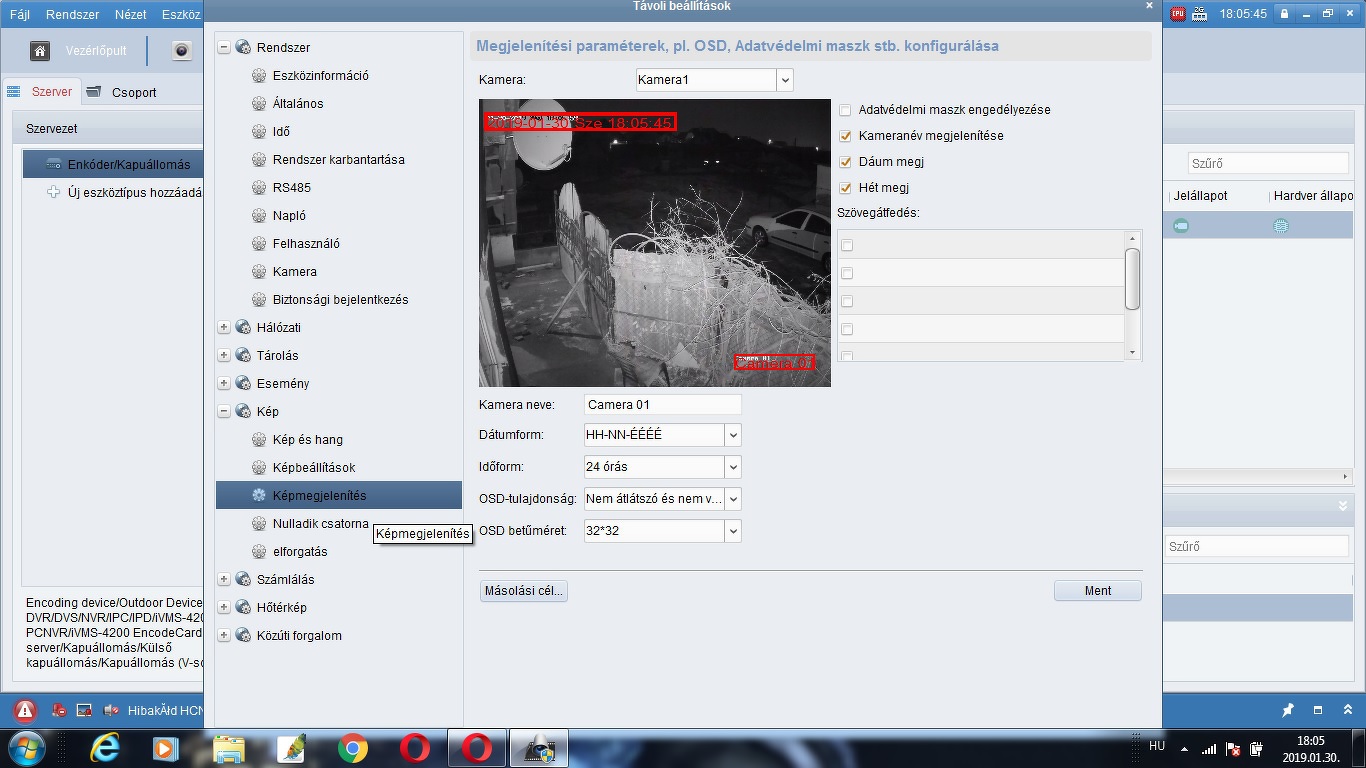Click the lower Szűrő filter field

point(1257,547)
